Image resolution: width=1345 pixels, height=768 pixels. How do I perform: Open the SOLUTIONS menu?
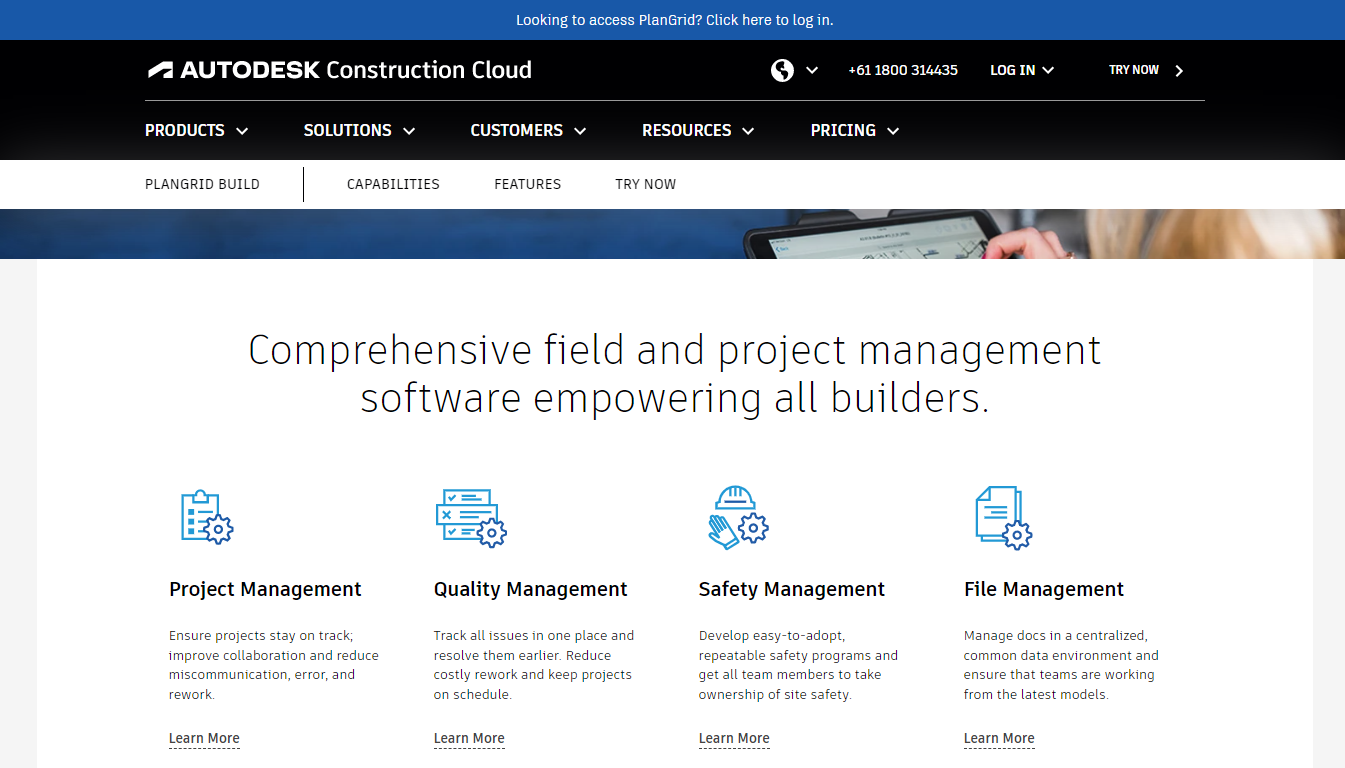click(x=360, y=130)
